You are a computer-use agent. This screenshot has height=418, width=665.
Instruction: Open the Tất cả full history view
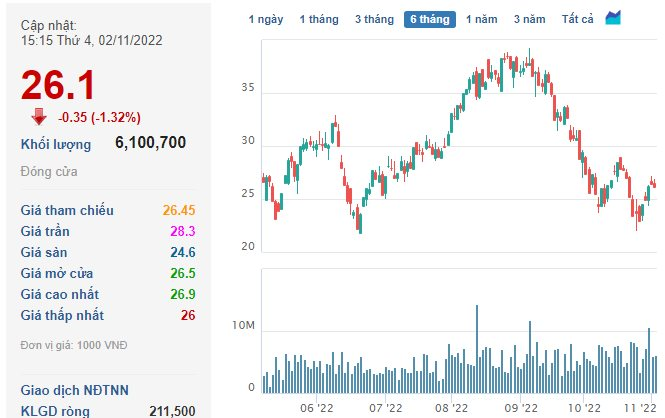tap(577, 19)
